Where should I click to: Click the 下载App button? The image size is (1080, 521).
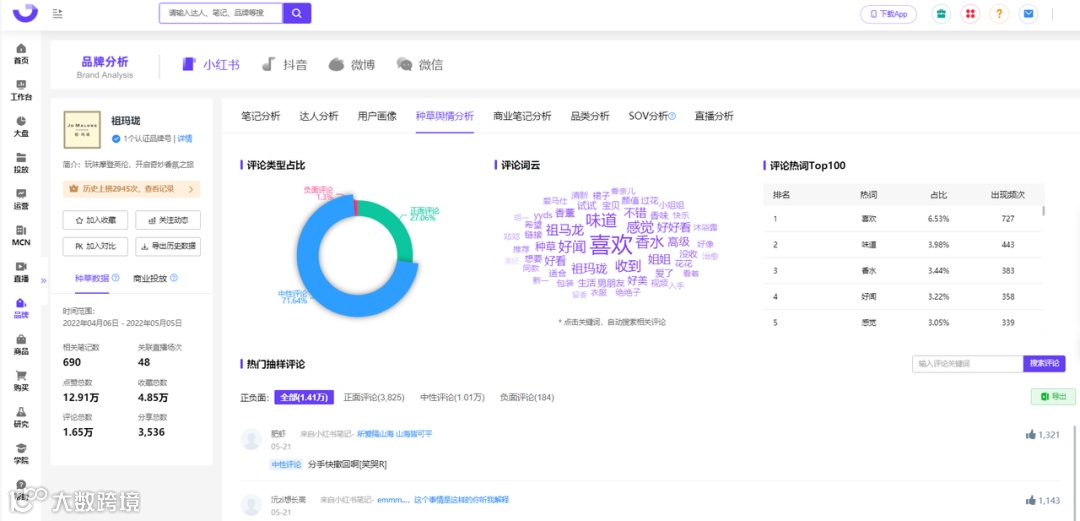tap(889, 14)
